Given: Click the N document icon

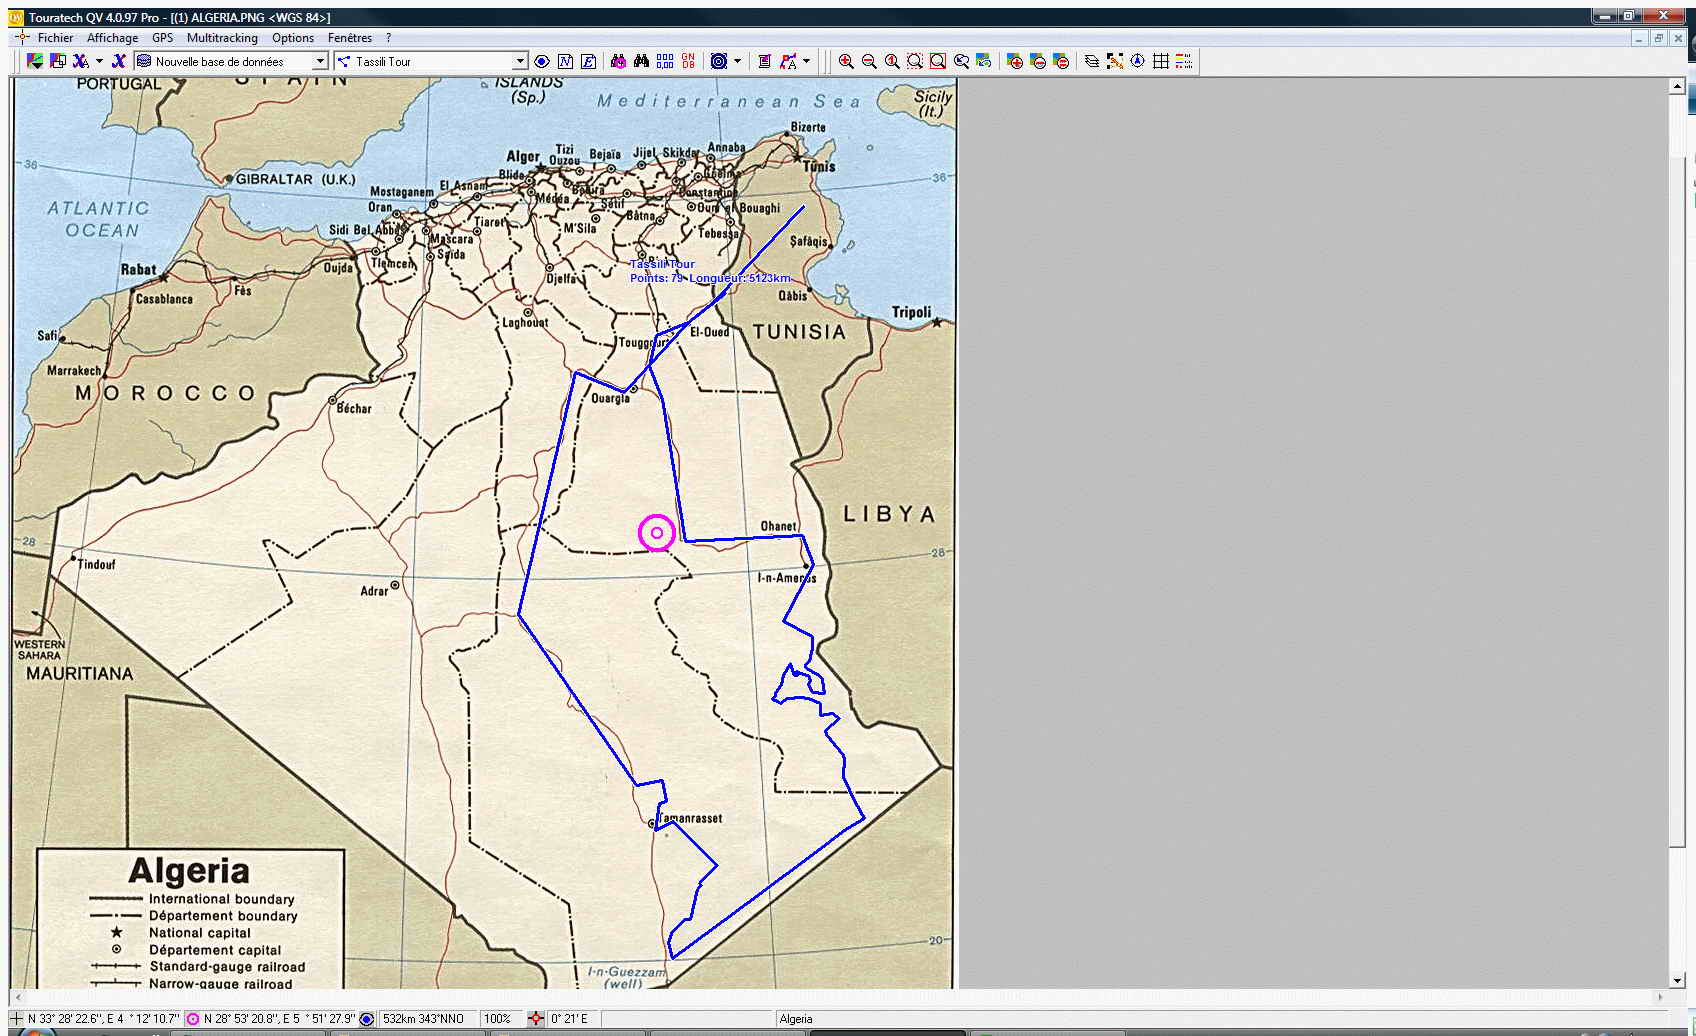Looking at the screenshot, I should click(565, 61).
